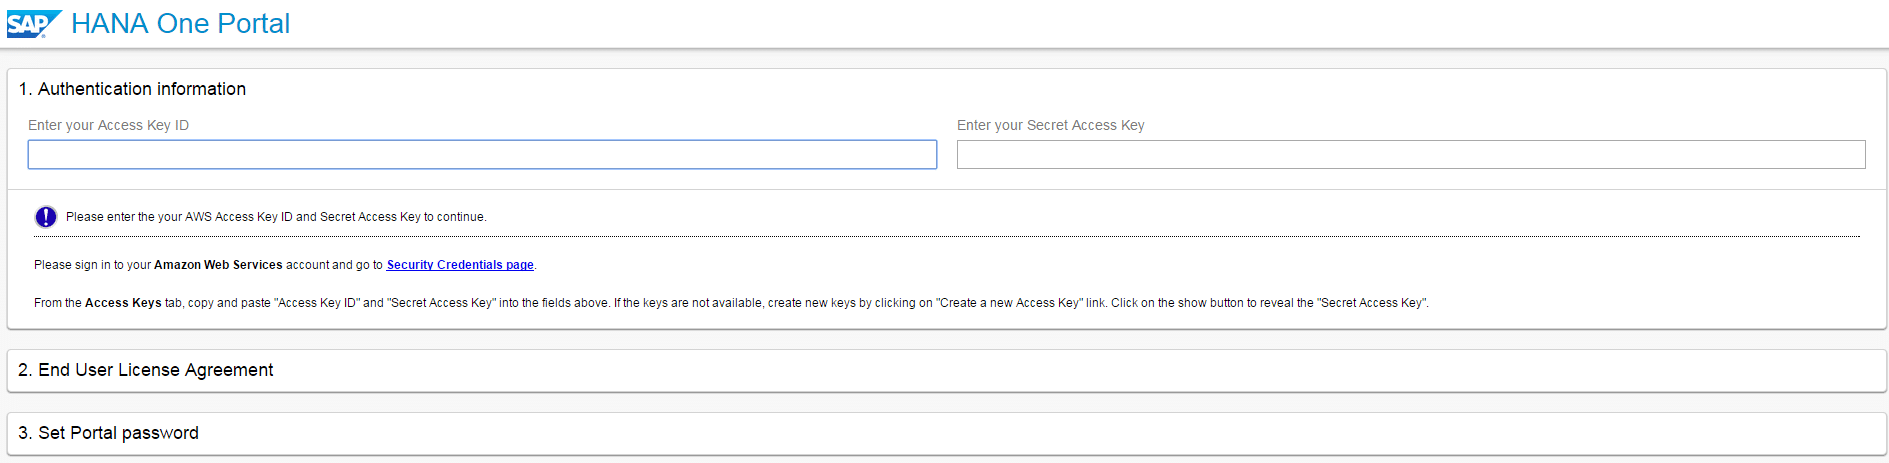The width and height of the screenshot is (1889, 463).
Task: Click the HANA One Portal title
Action: coord(180,23)
